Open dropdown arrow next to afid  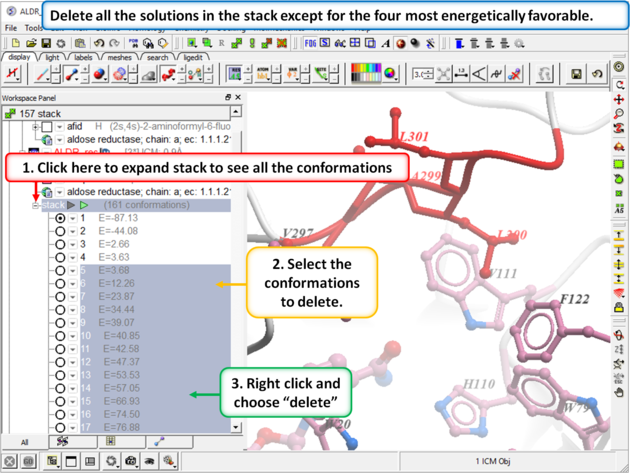59,127
